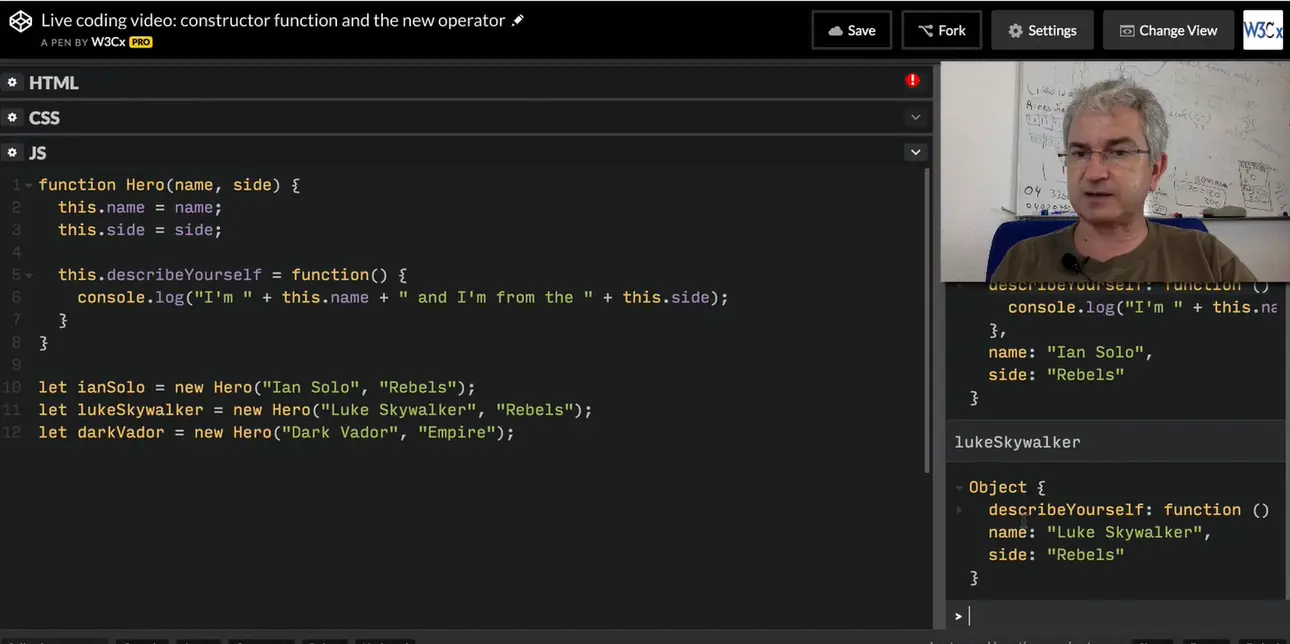The height and width of the screenshot is (644, 1290).
Task: Click the lukeSkywalker console command entry
Action: pyautogui.click(x=1017, y=442)
